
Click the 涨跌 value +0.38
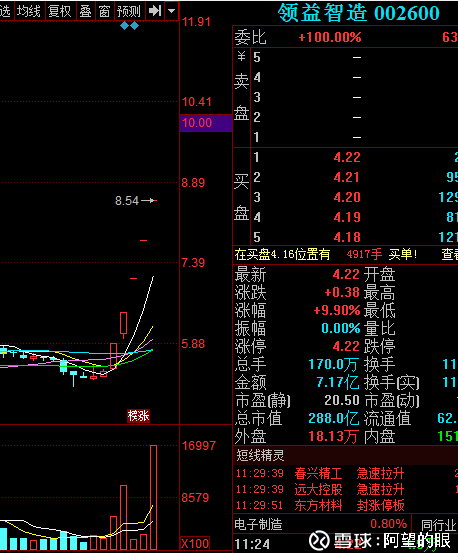[x=342, y=292]
